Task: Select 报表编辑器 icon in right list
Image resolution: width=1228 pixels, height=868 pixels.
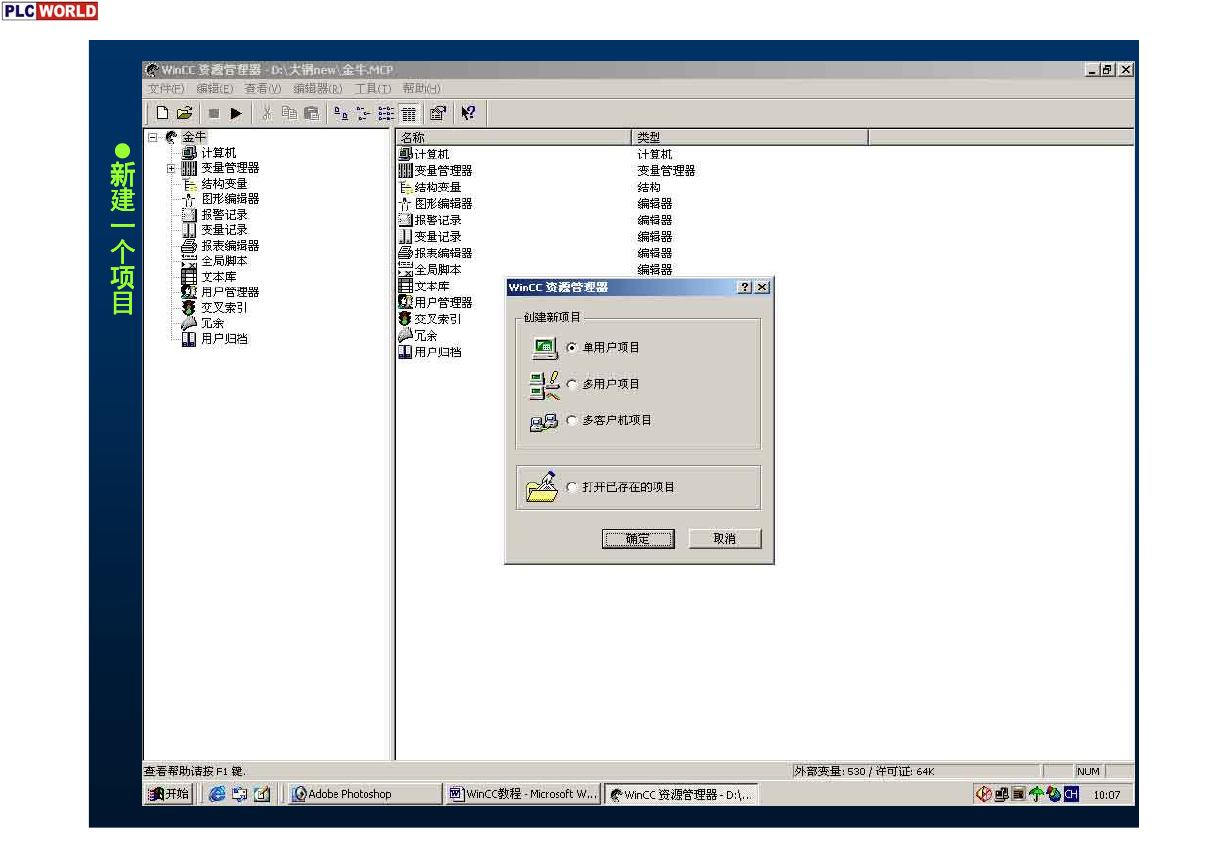Action: click(x=405, y=253)
